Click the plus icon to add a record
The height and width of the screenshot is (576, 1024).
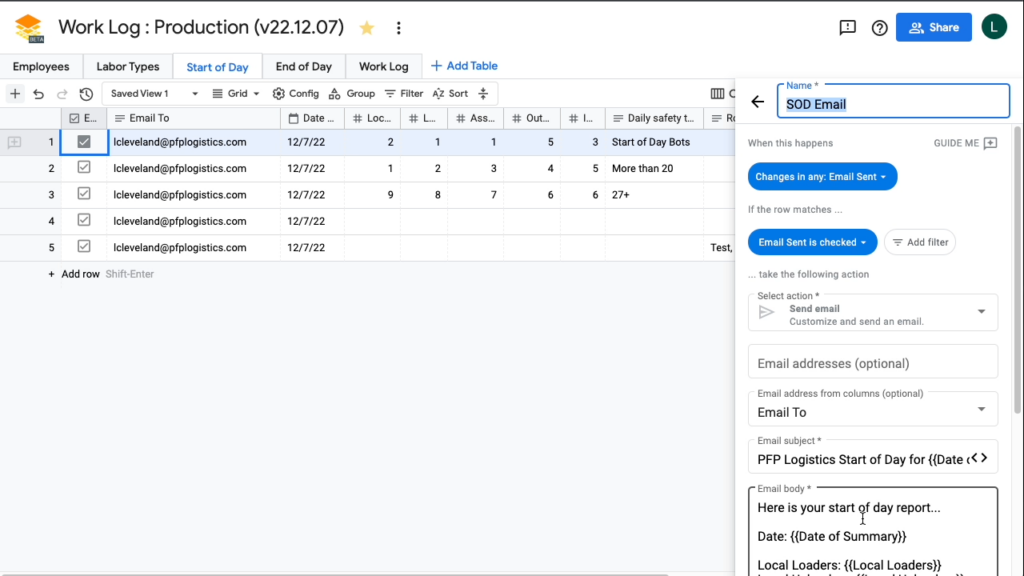pyautogui.click(x=15, y=94)
